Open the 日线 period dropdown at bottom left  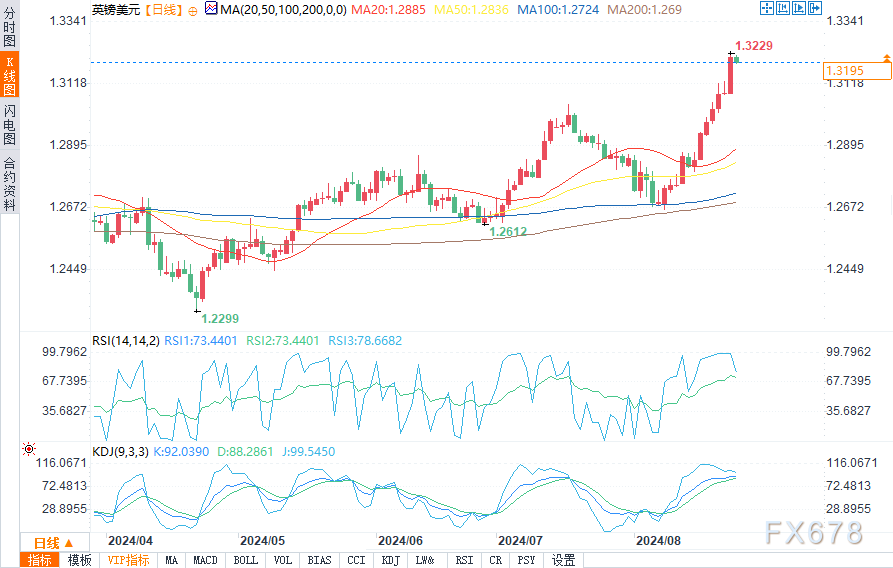pos(54,542)
